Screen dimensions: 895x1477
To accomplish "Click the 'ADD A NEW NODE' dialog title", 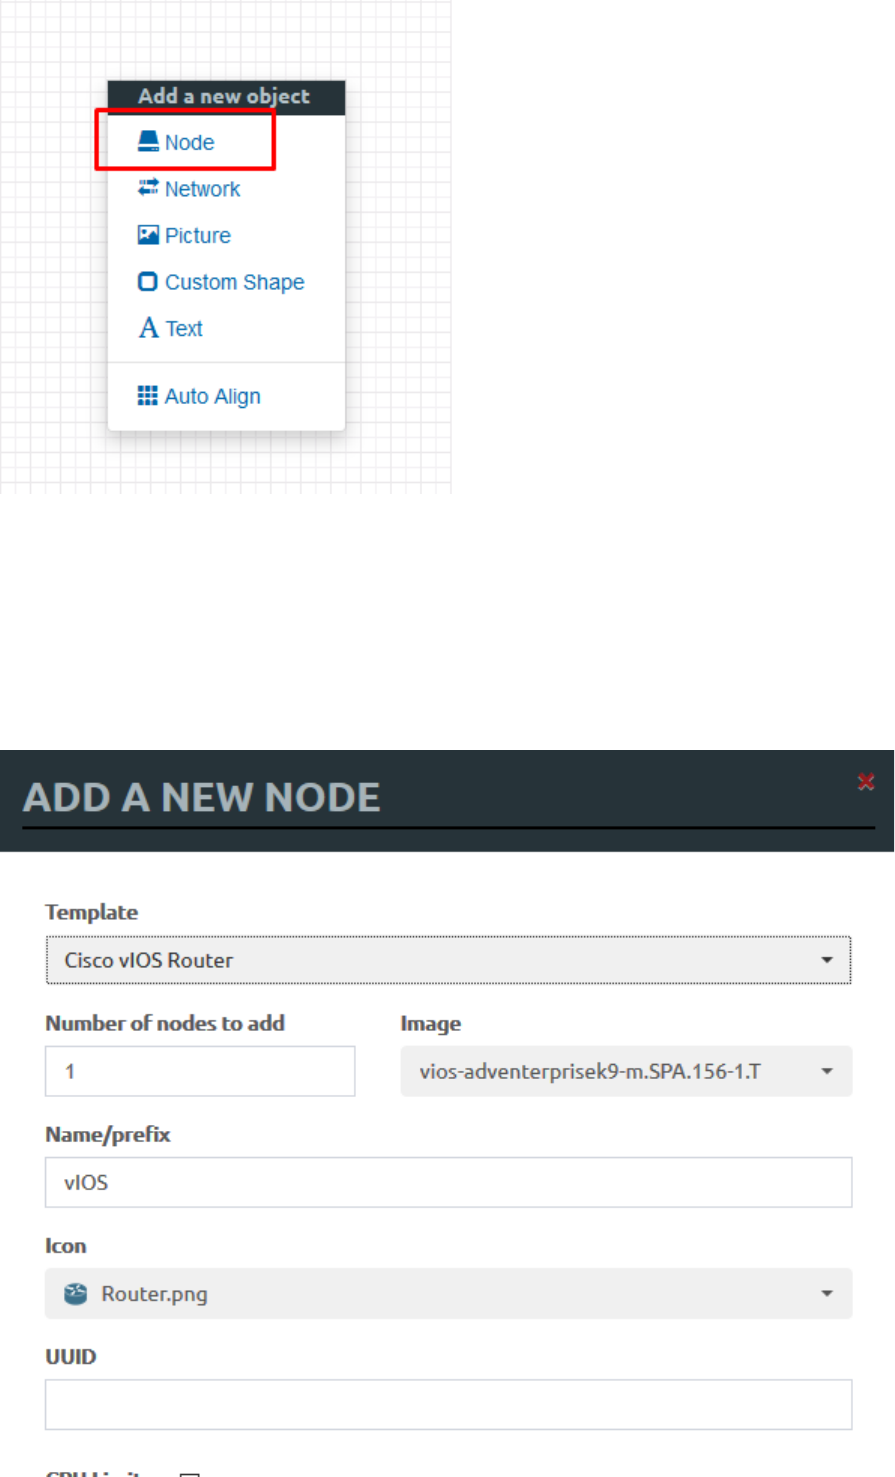I will (201, 797).
